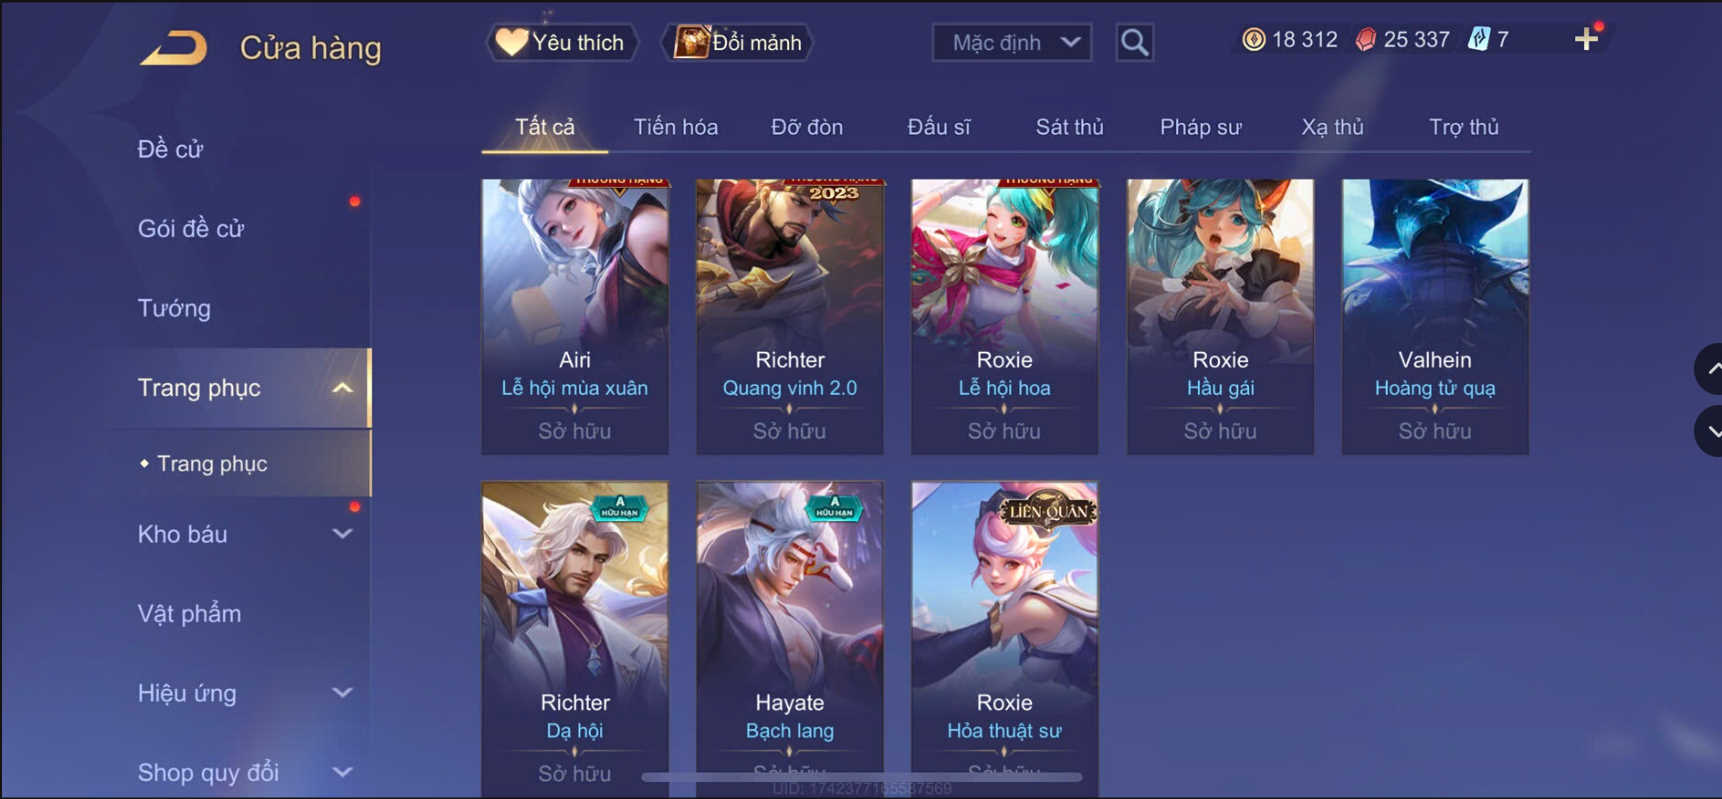The height and width of the screenshot is (799, 1722).
Task: Open the Tướng sidebar menu item
Action: (174, 308)
